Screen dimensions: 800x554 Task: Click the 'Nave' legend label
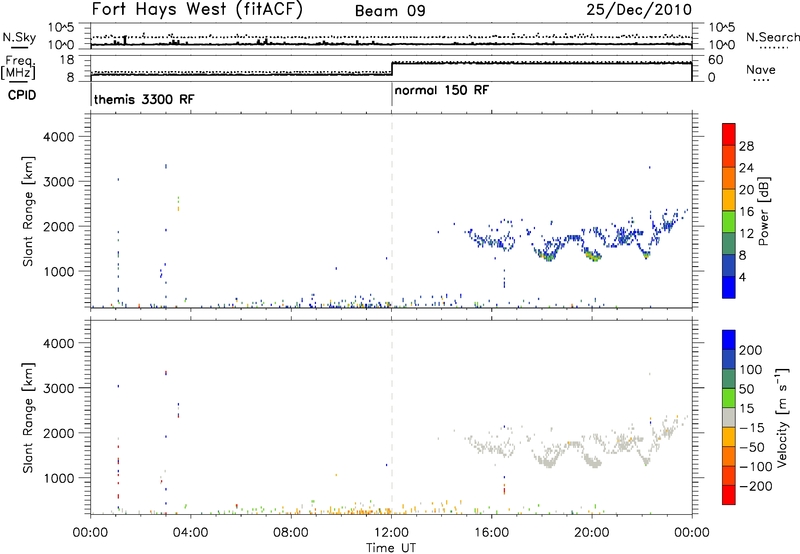pos(760,70)
